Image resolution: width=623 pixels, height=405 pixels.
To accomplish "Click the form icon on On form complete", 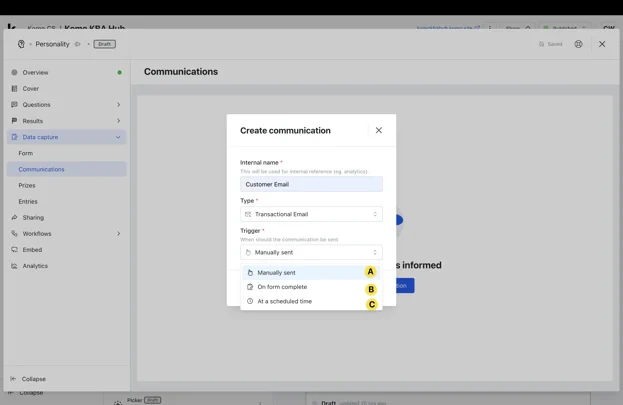I will (x=250, y=287).
